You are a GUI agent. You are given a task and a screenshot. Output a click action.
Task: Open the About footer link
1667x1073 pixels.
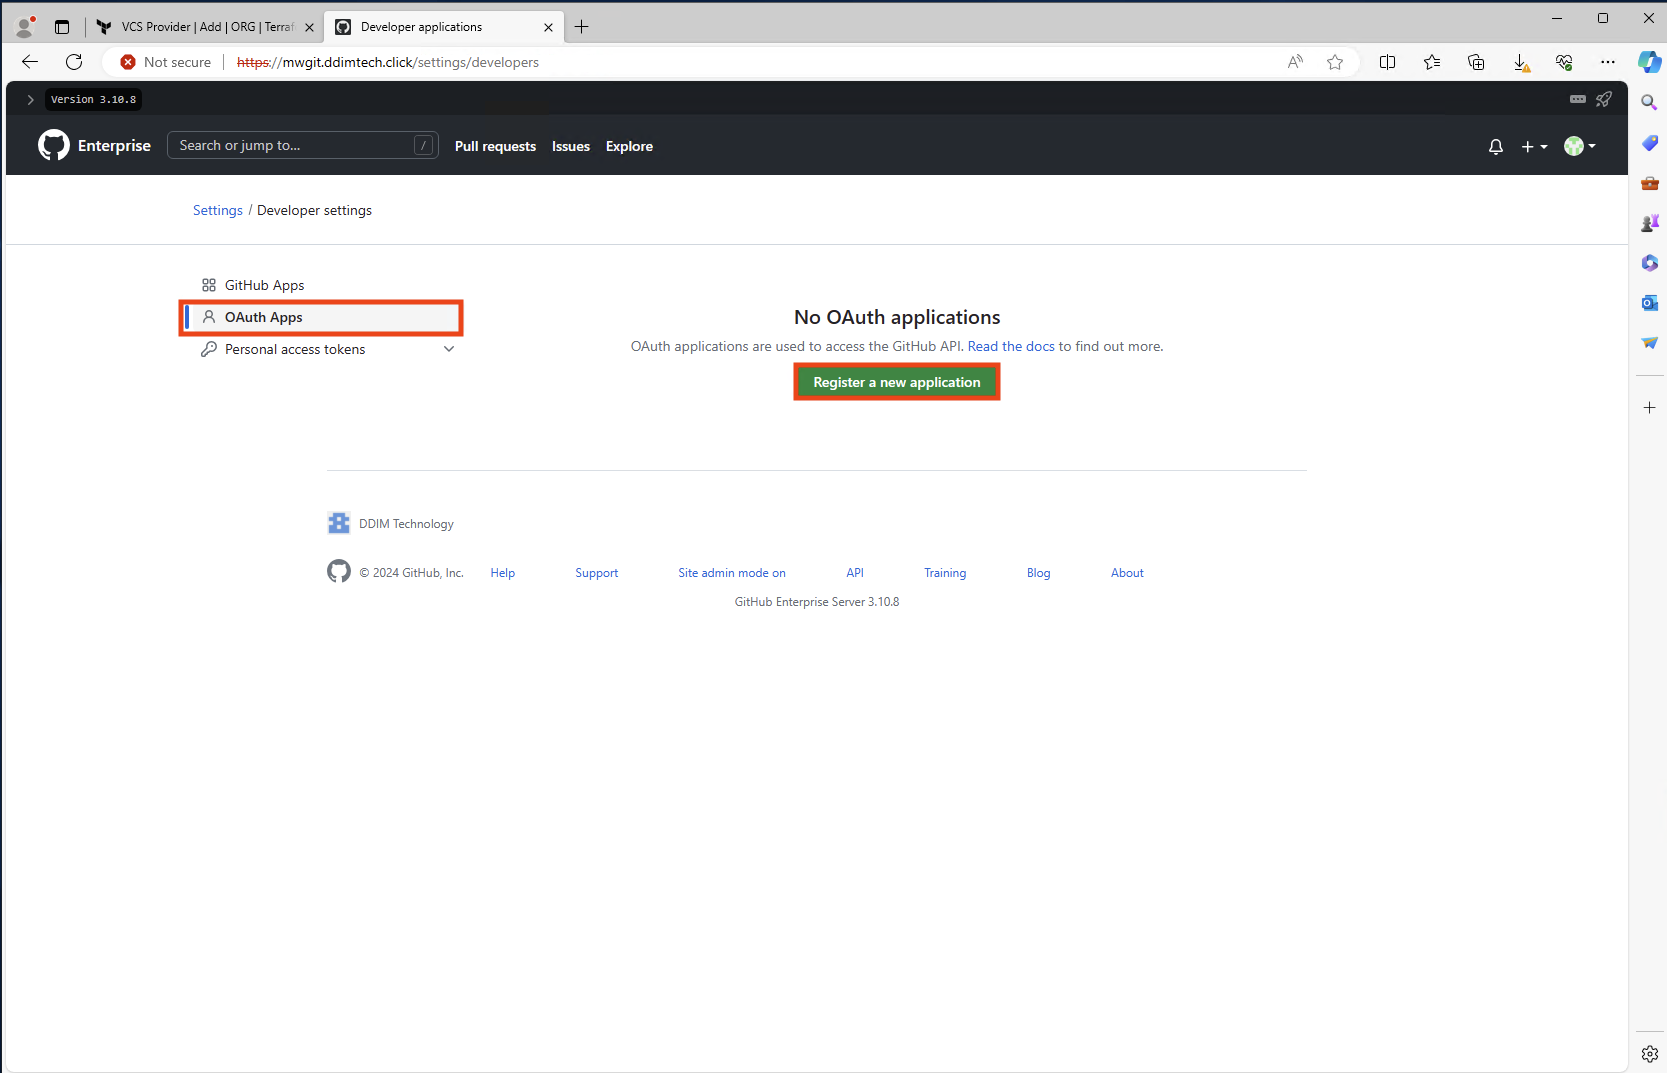(1127, 573)
